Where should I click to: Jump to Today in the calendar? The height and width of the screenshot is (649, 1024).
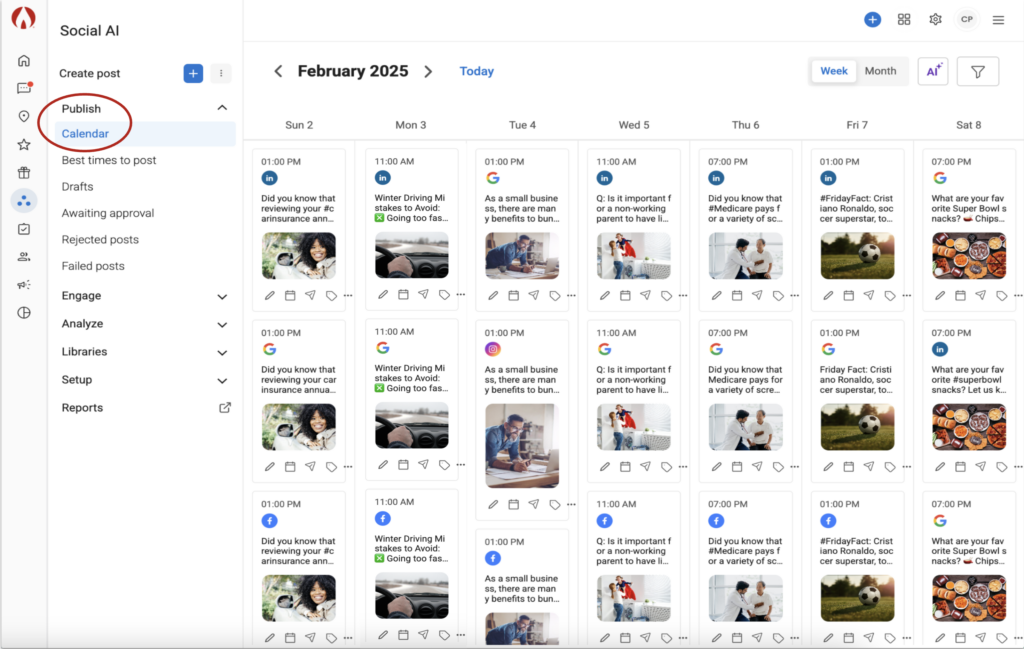pos(476,71)
